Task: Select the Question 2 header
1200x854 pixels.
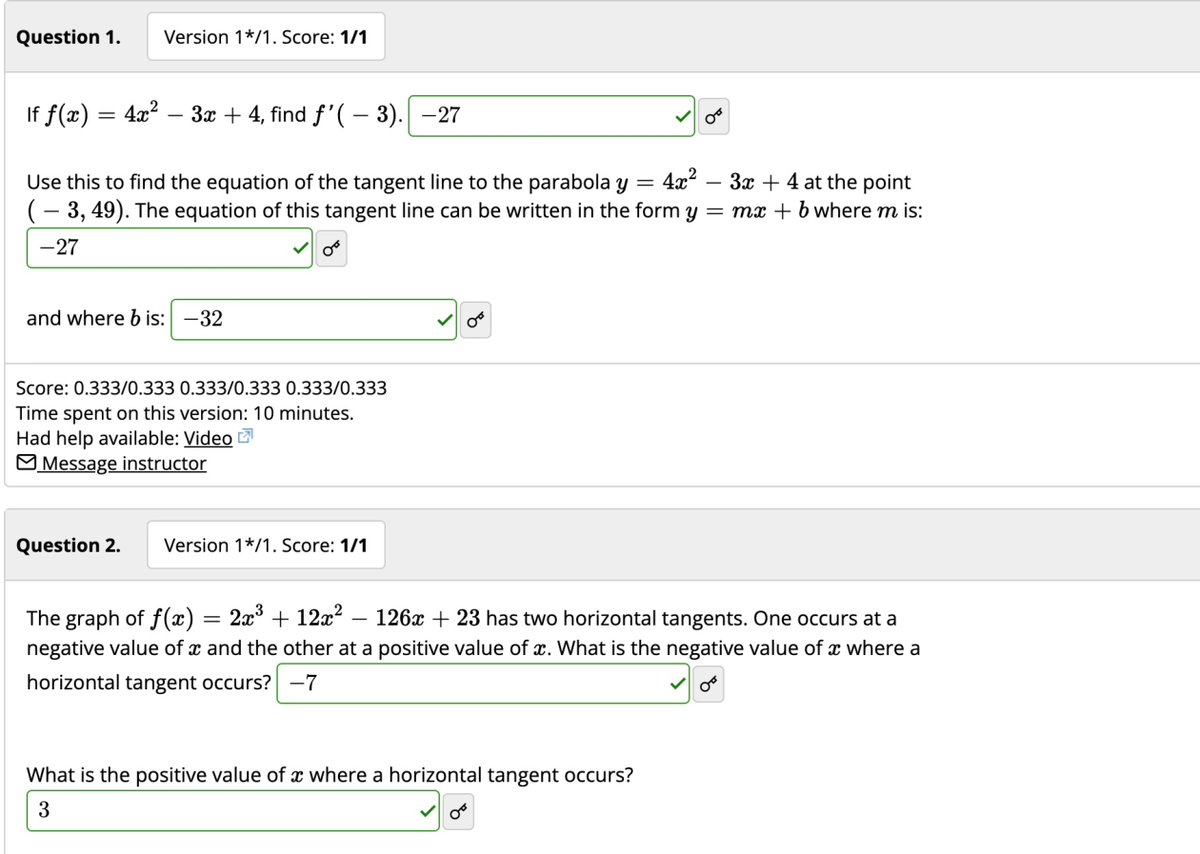Action: click(x=68, y=545)
